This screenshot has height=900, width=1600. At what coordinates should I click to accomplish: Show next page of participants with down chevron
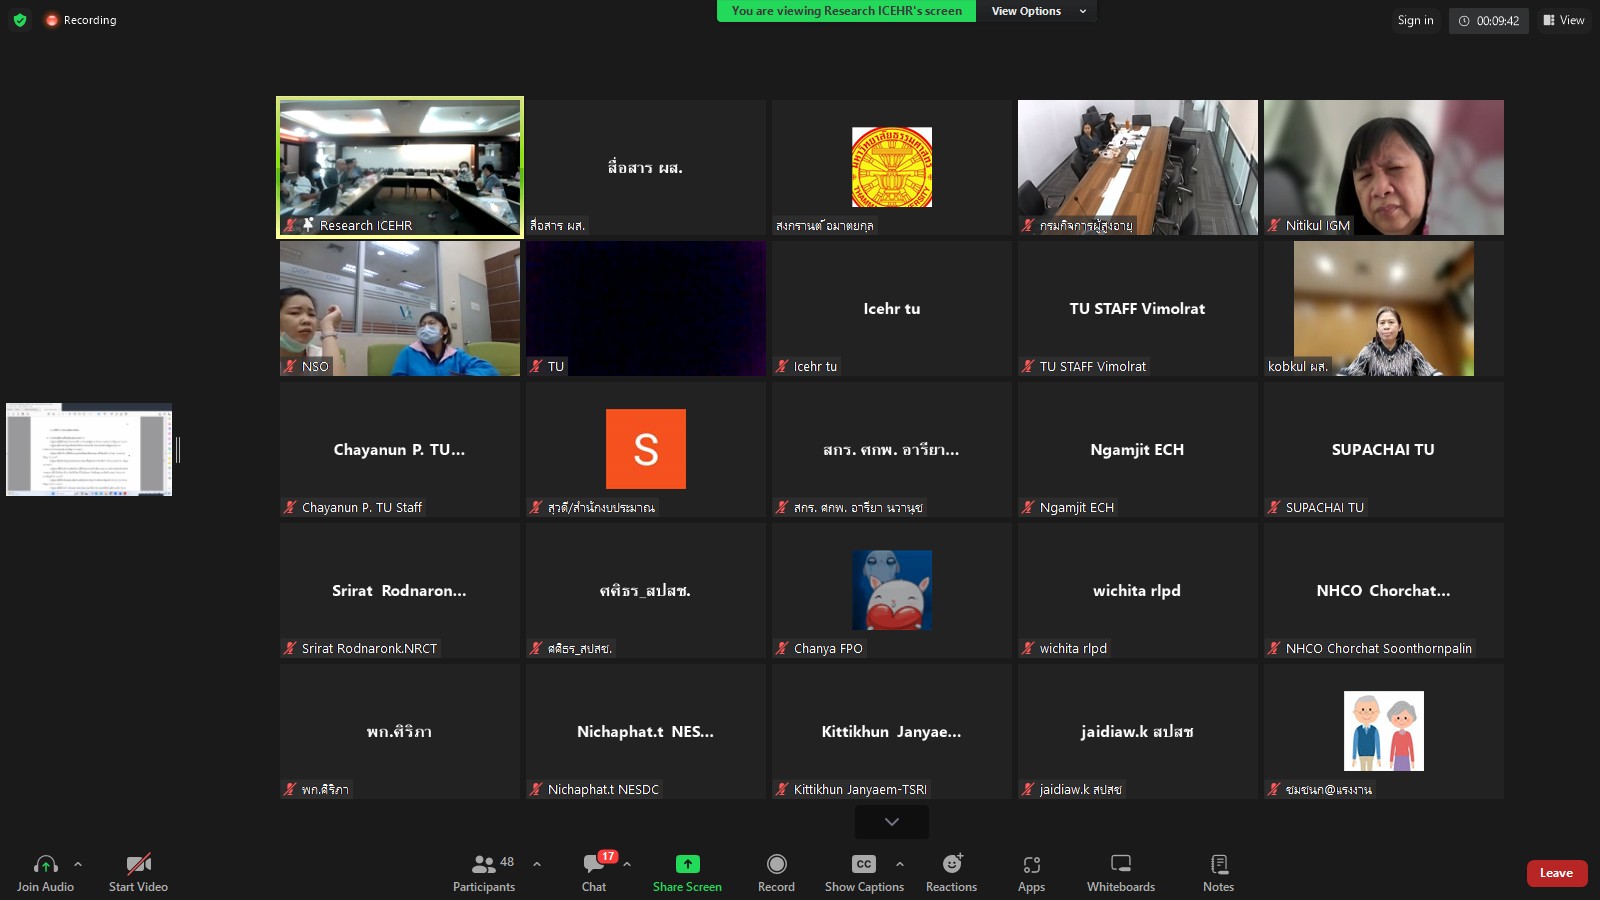[892, 822]
